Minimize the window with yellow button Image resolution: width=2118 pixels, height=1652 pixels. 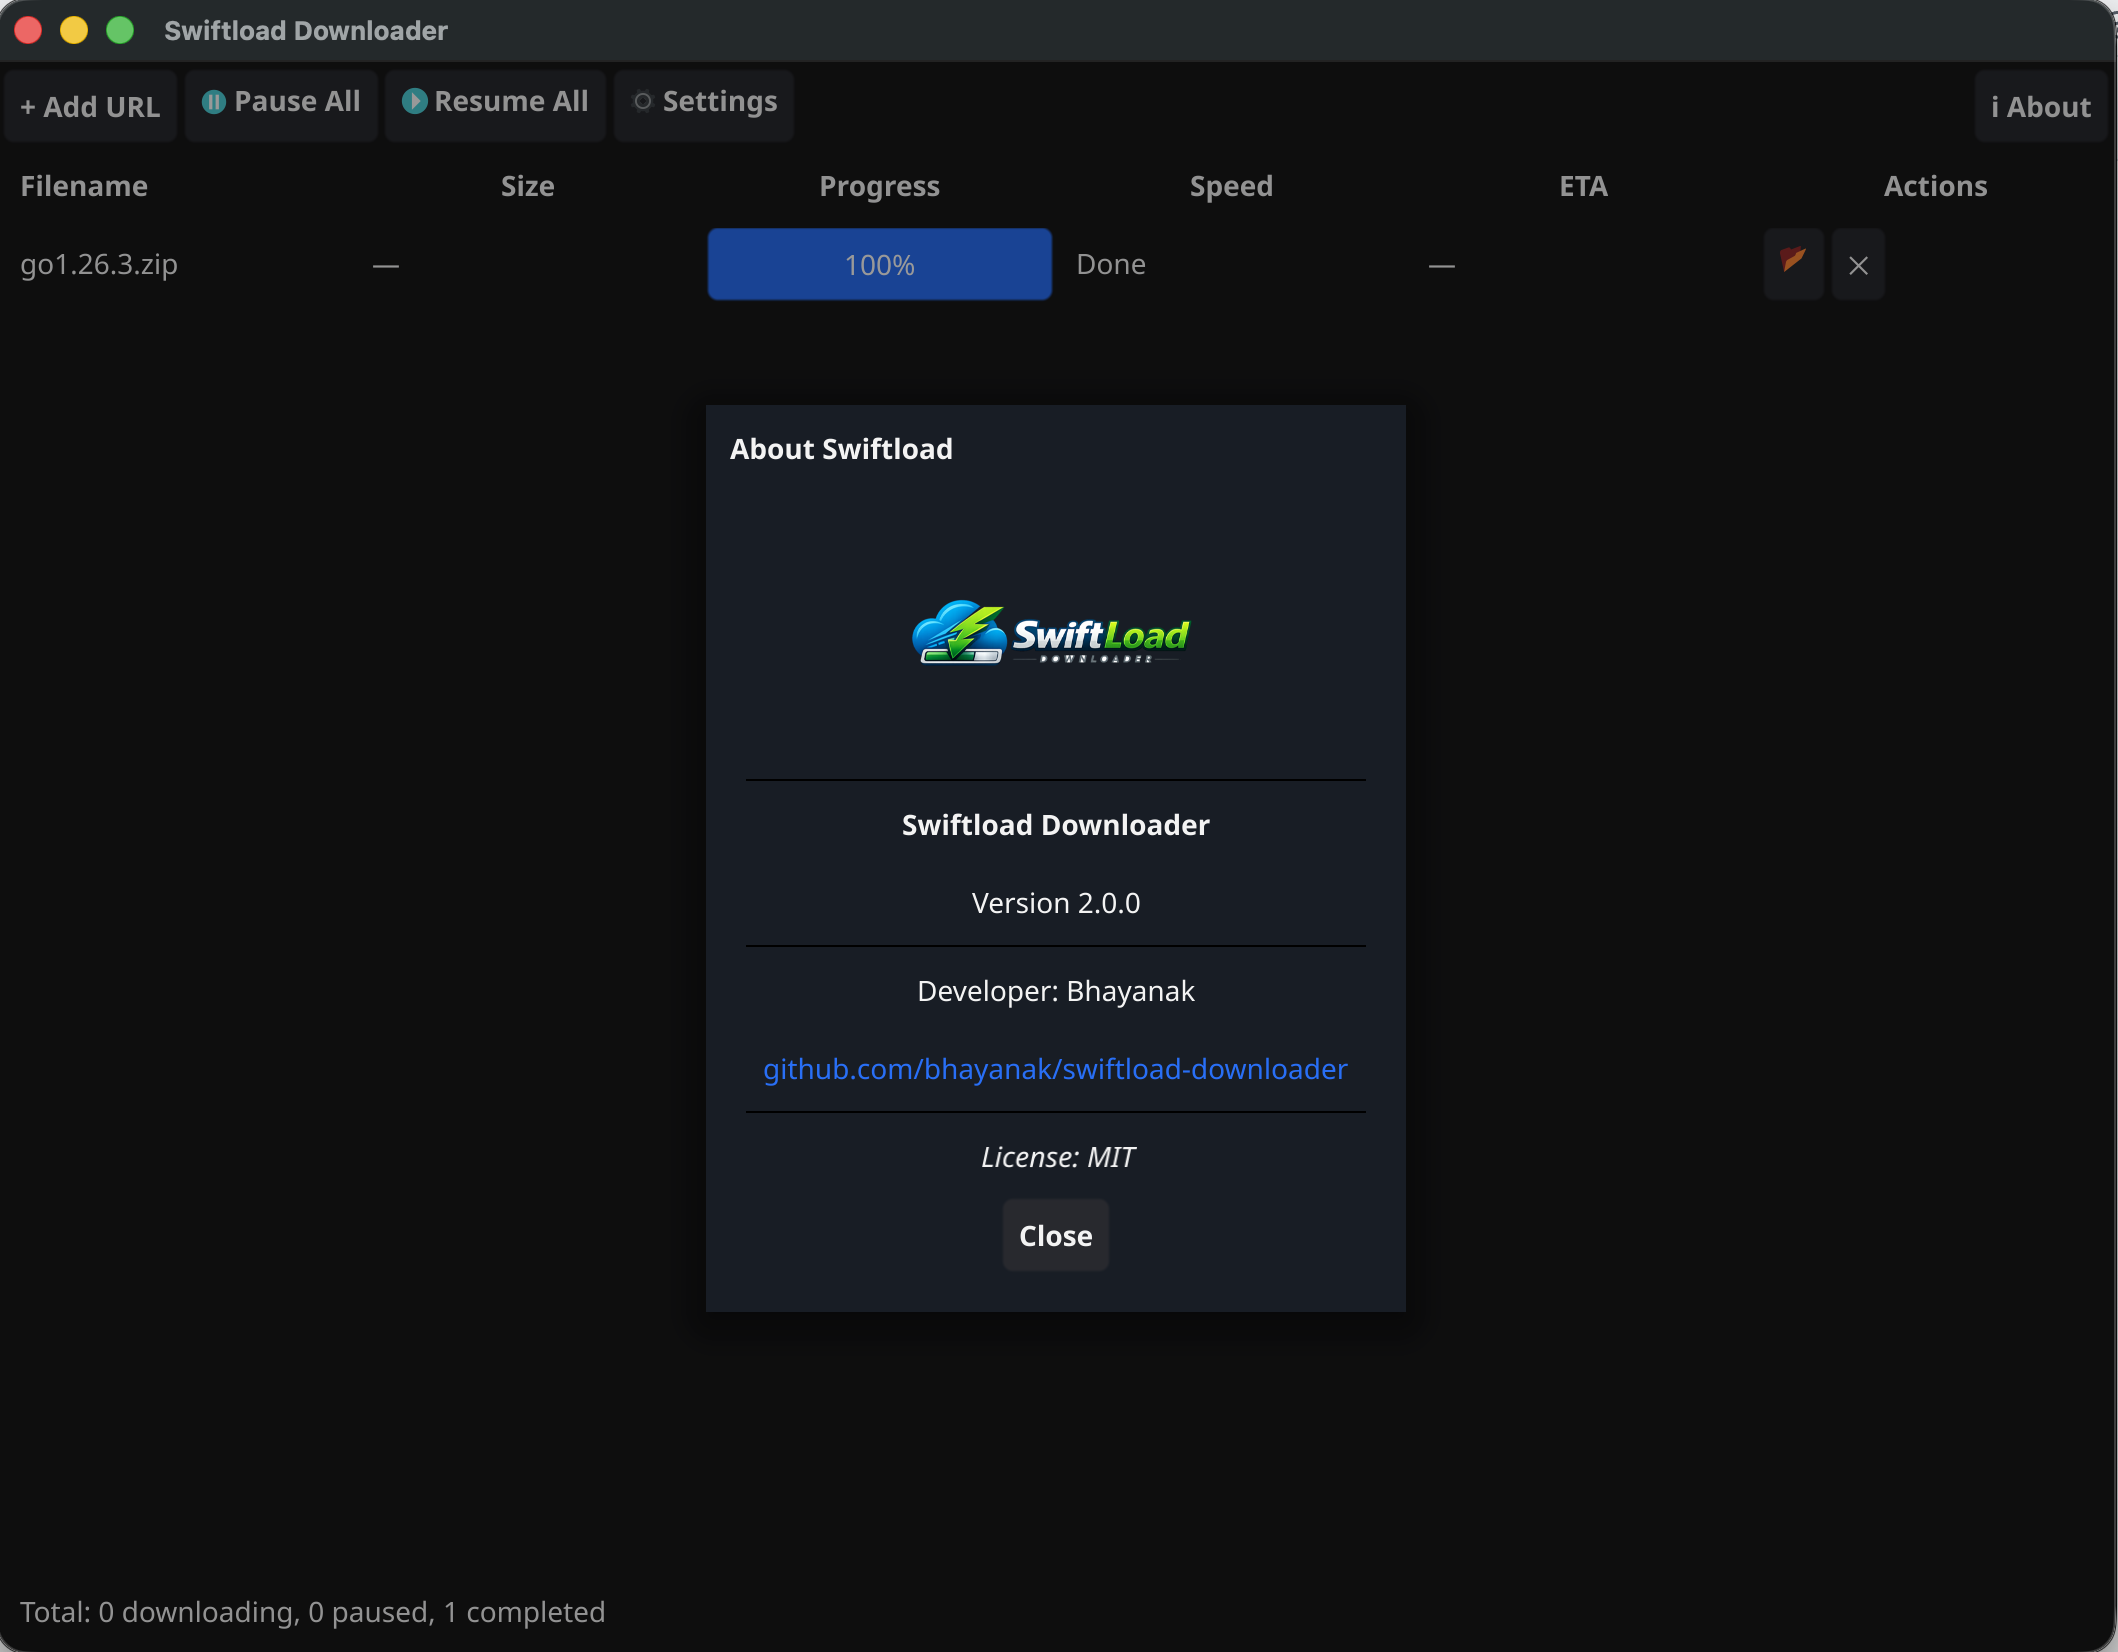point(74,30)
